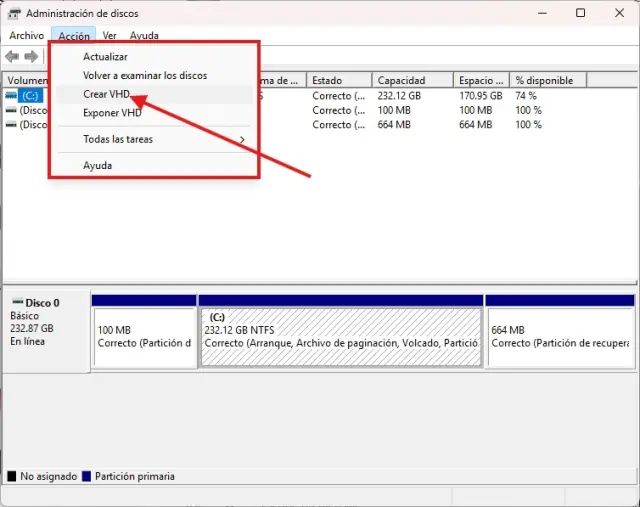The width and height of the screenshot is (640, 507).
Task: Click the Disco 0 disk icon
Action: 15,302
